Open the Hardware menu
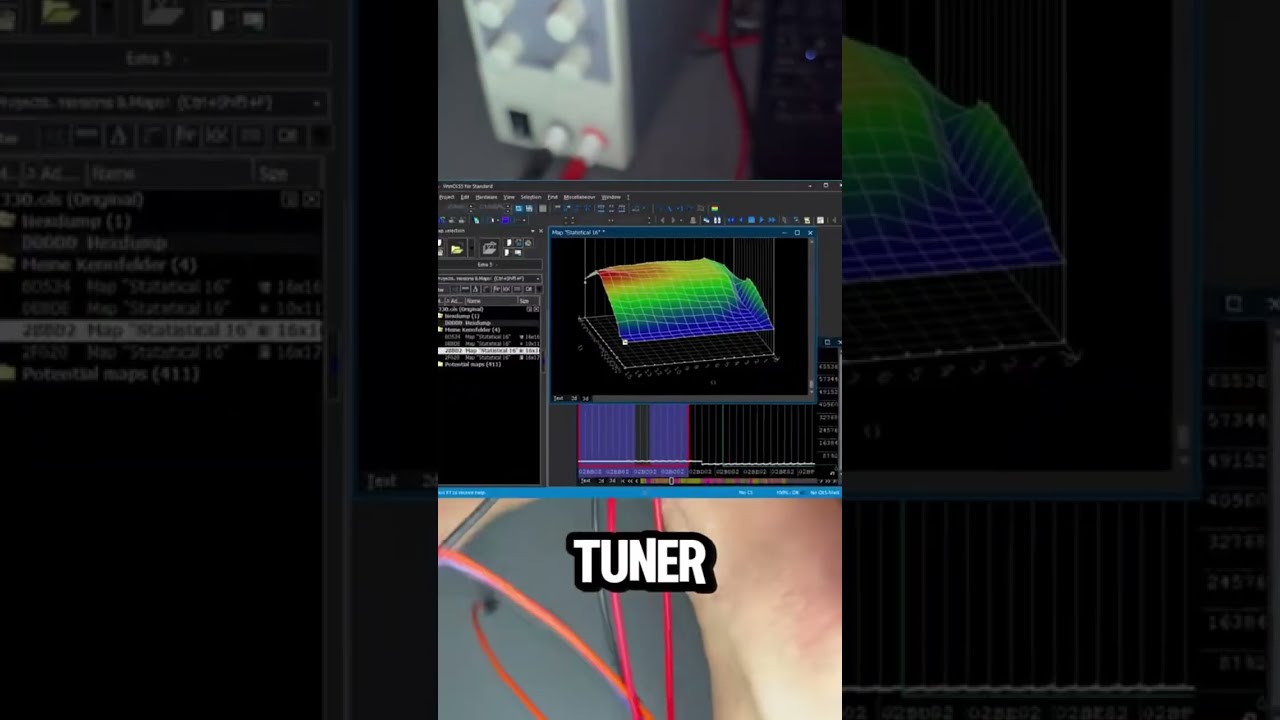The height and width of the screenshot is (720, 1280). click(486, 197)
